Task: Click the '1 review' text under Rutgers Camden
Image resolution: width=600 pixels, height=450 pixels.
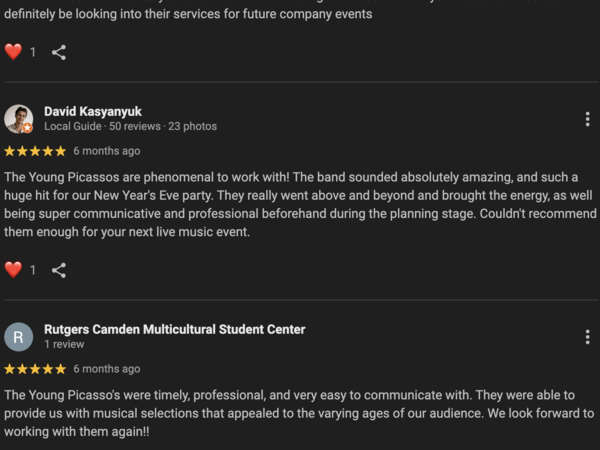Action: click(64, 344)
